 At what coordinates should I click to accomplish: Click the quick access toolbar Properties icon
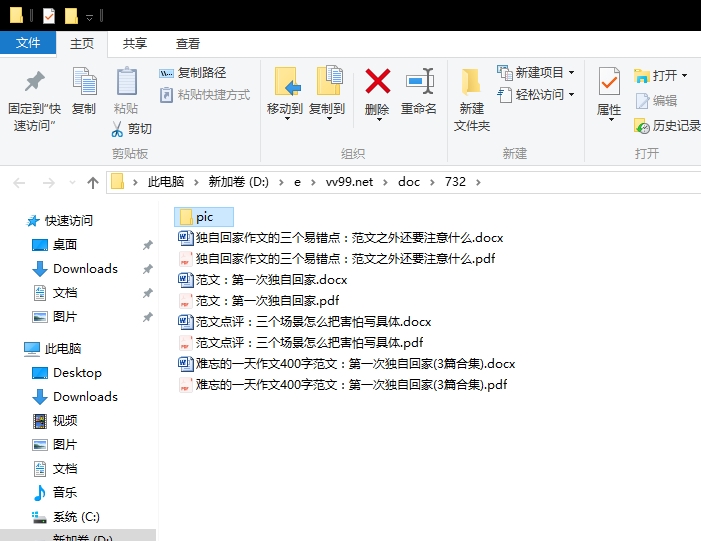48,16
